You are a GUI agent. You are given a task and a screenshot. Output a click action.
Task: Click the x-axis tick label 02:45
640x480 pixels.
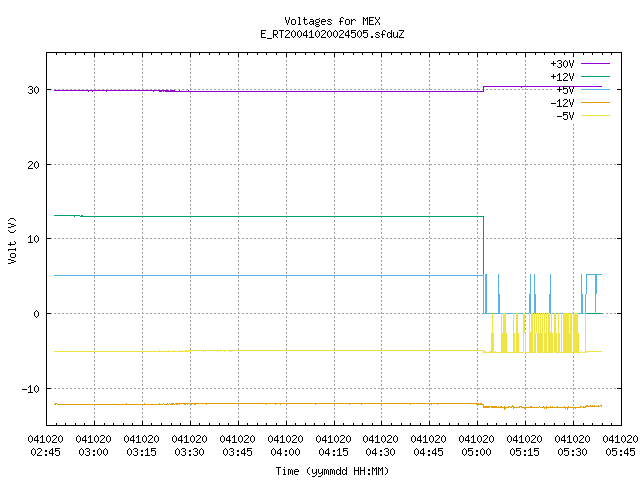[x=45, y=452]
